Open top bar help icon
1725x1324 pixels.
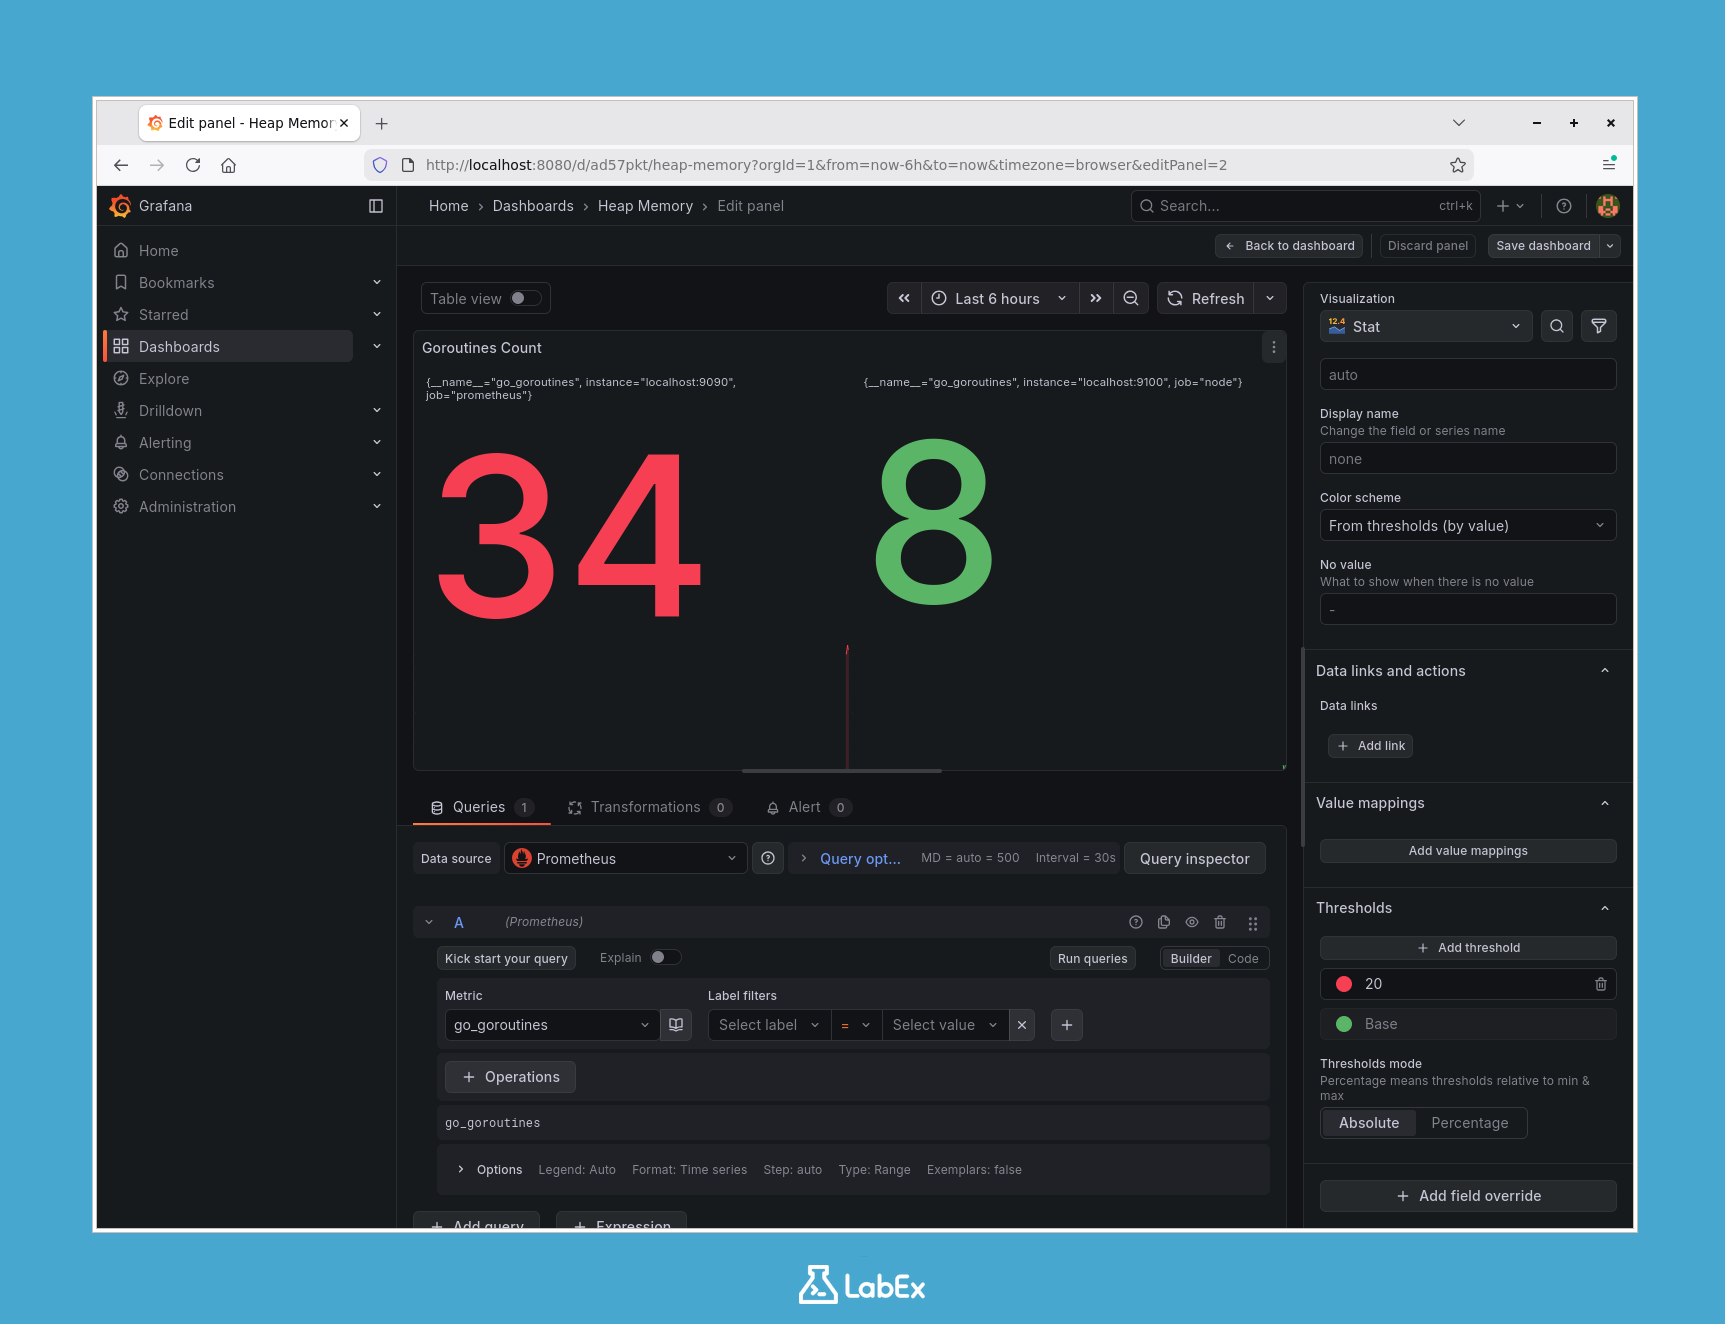click(1564, 206)
